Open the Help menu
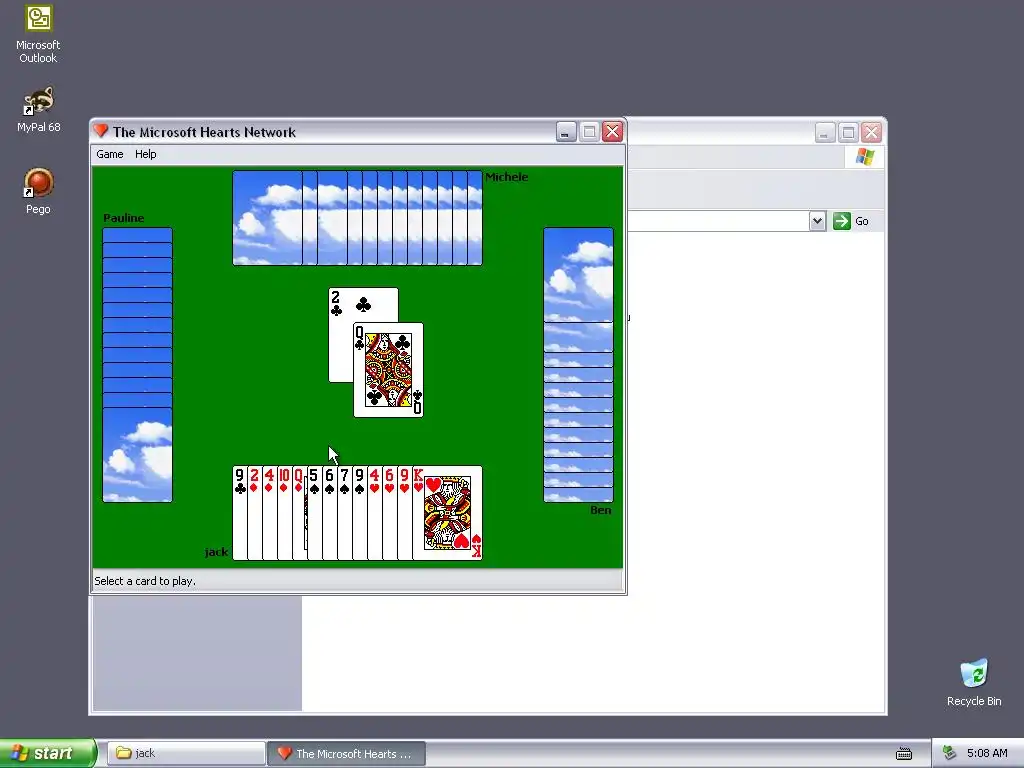Viewport: 1024px width, 768px height. coord(146,154)
